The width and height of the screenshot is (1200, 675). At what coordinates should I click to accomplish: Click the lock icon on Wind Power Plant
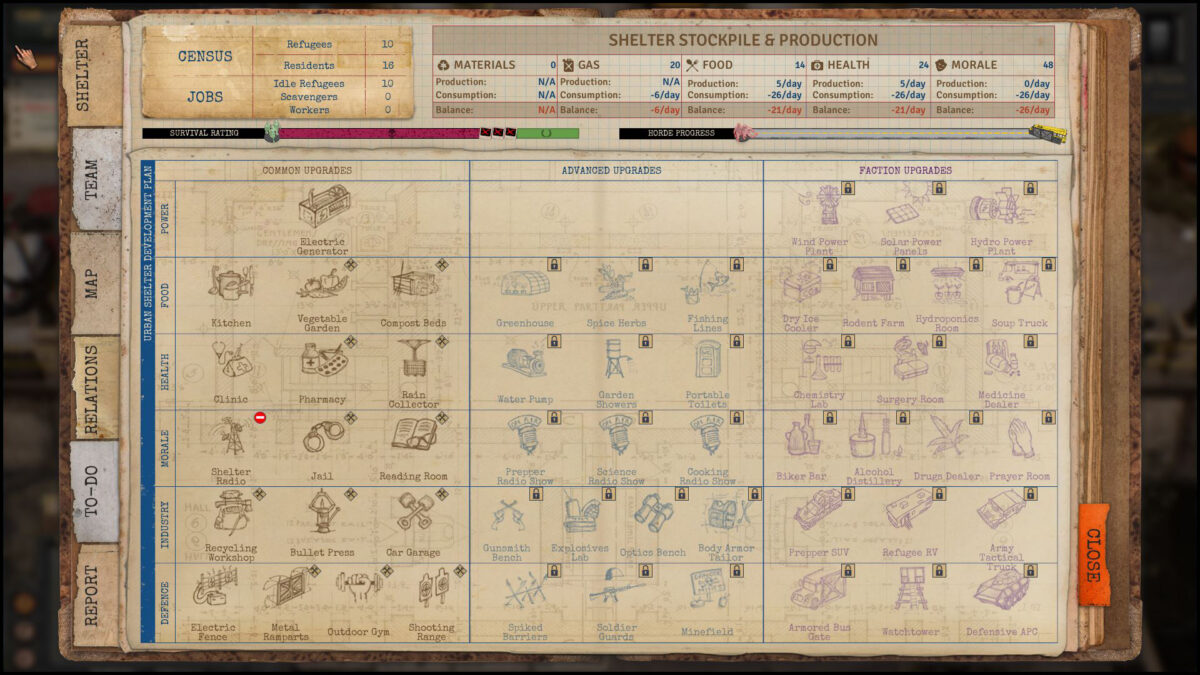(x=847, y=188)
